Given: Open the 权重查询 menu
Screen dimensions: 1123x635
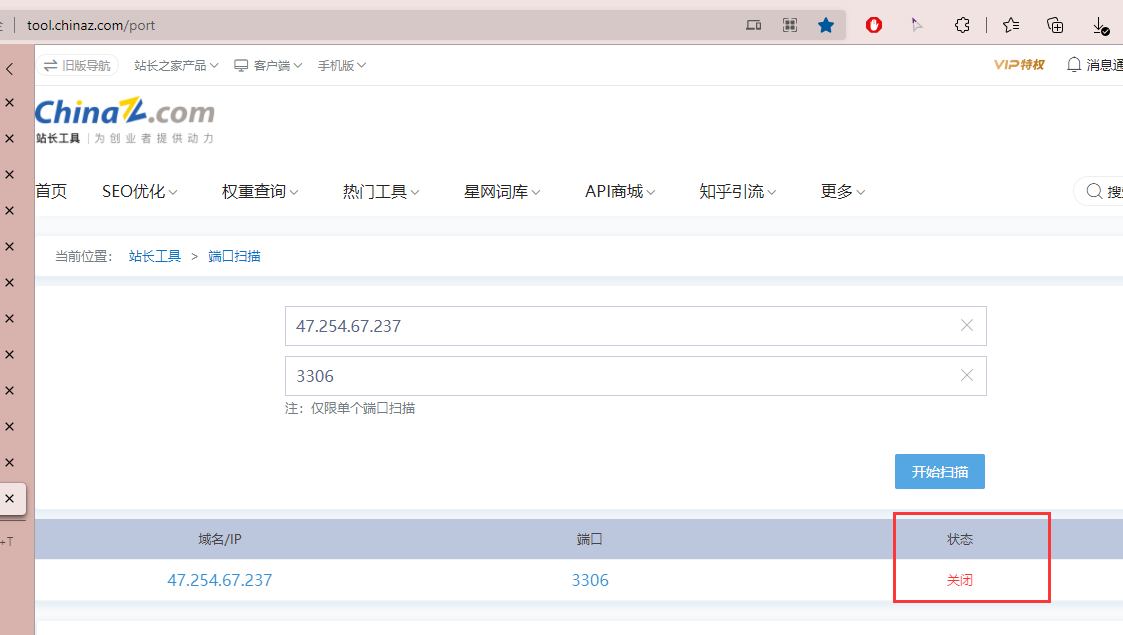Looking at the screenshot, I should point(260,192).
